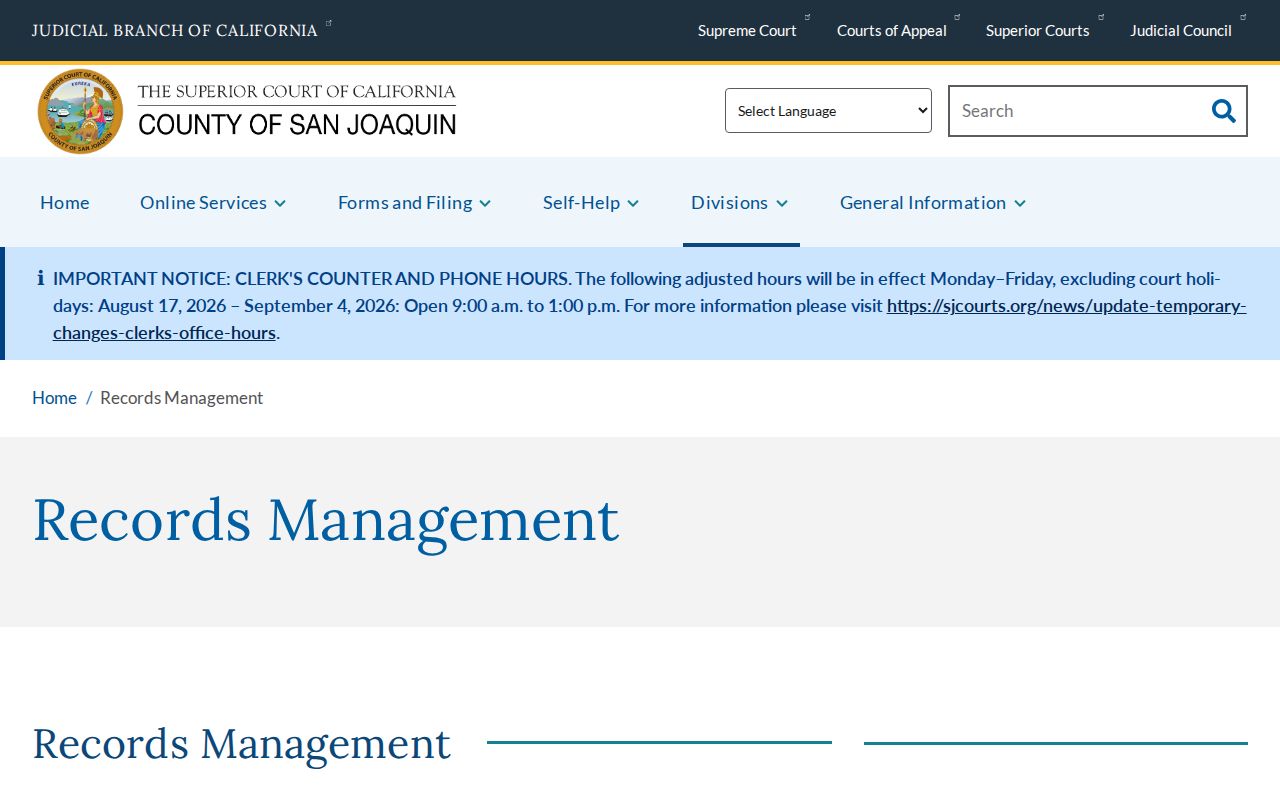Viewport: 1280px width, 800px height.
Task: Open the Superior Courts link
Action: tap(1038, 30)
